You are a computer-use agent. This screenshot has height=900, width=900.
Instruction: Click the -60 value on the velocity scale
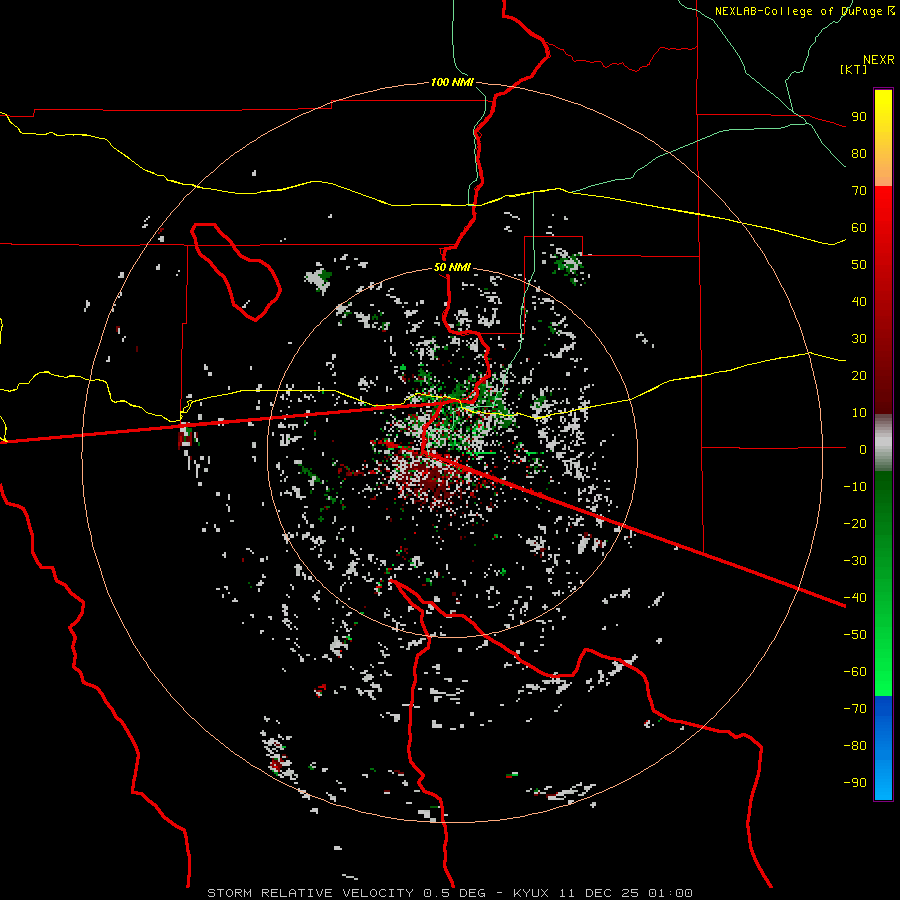(855, 672)
